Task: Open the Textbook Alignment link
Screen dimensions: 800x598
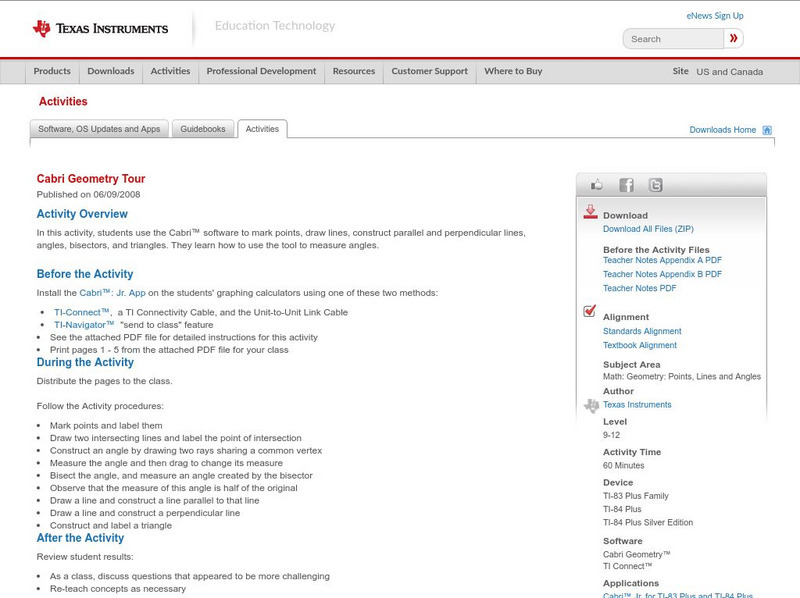Action: [640, 345]
